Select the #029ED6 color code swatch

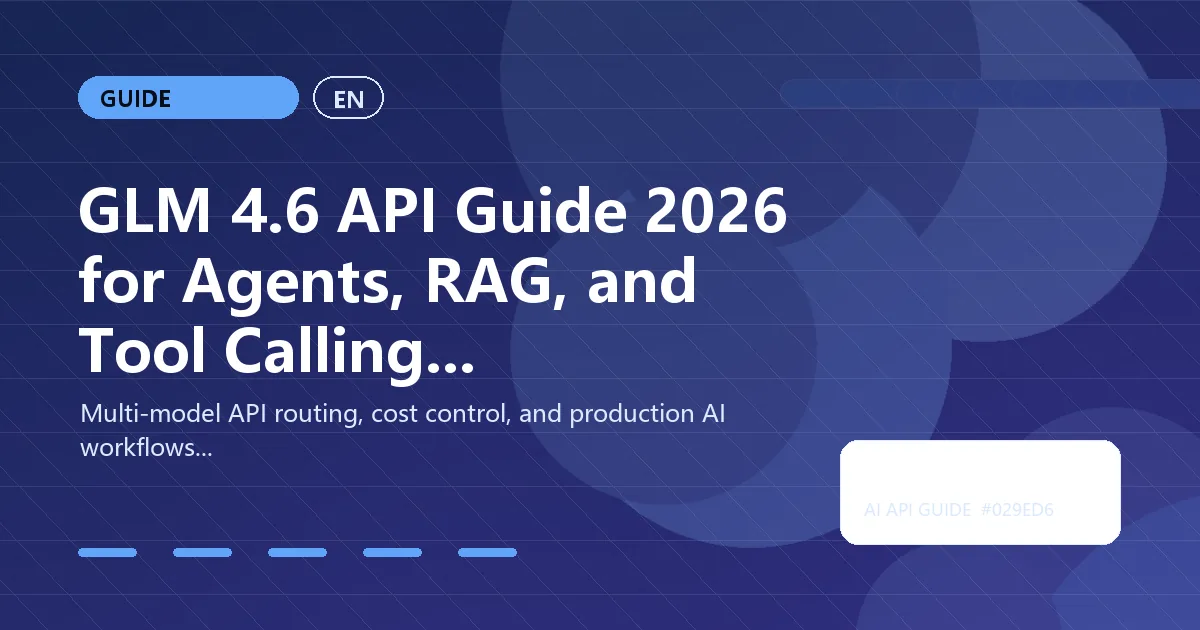[1019, 510]
